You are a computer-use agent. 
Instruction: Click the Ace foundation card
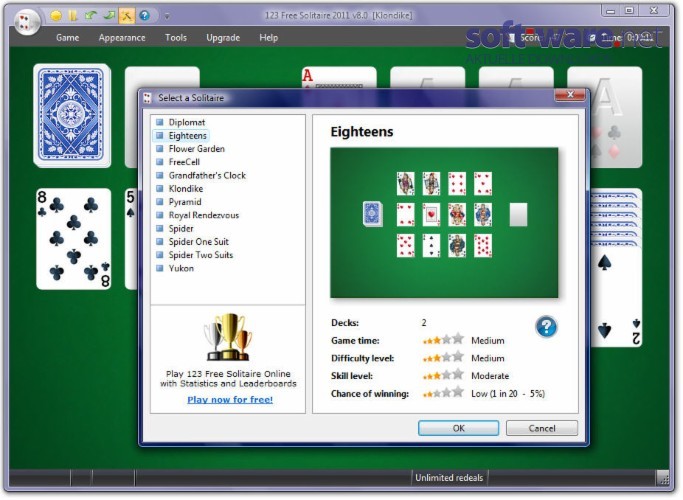pyautogui.click(x=338, y=78)
